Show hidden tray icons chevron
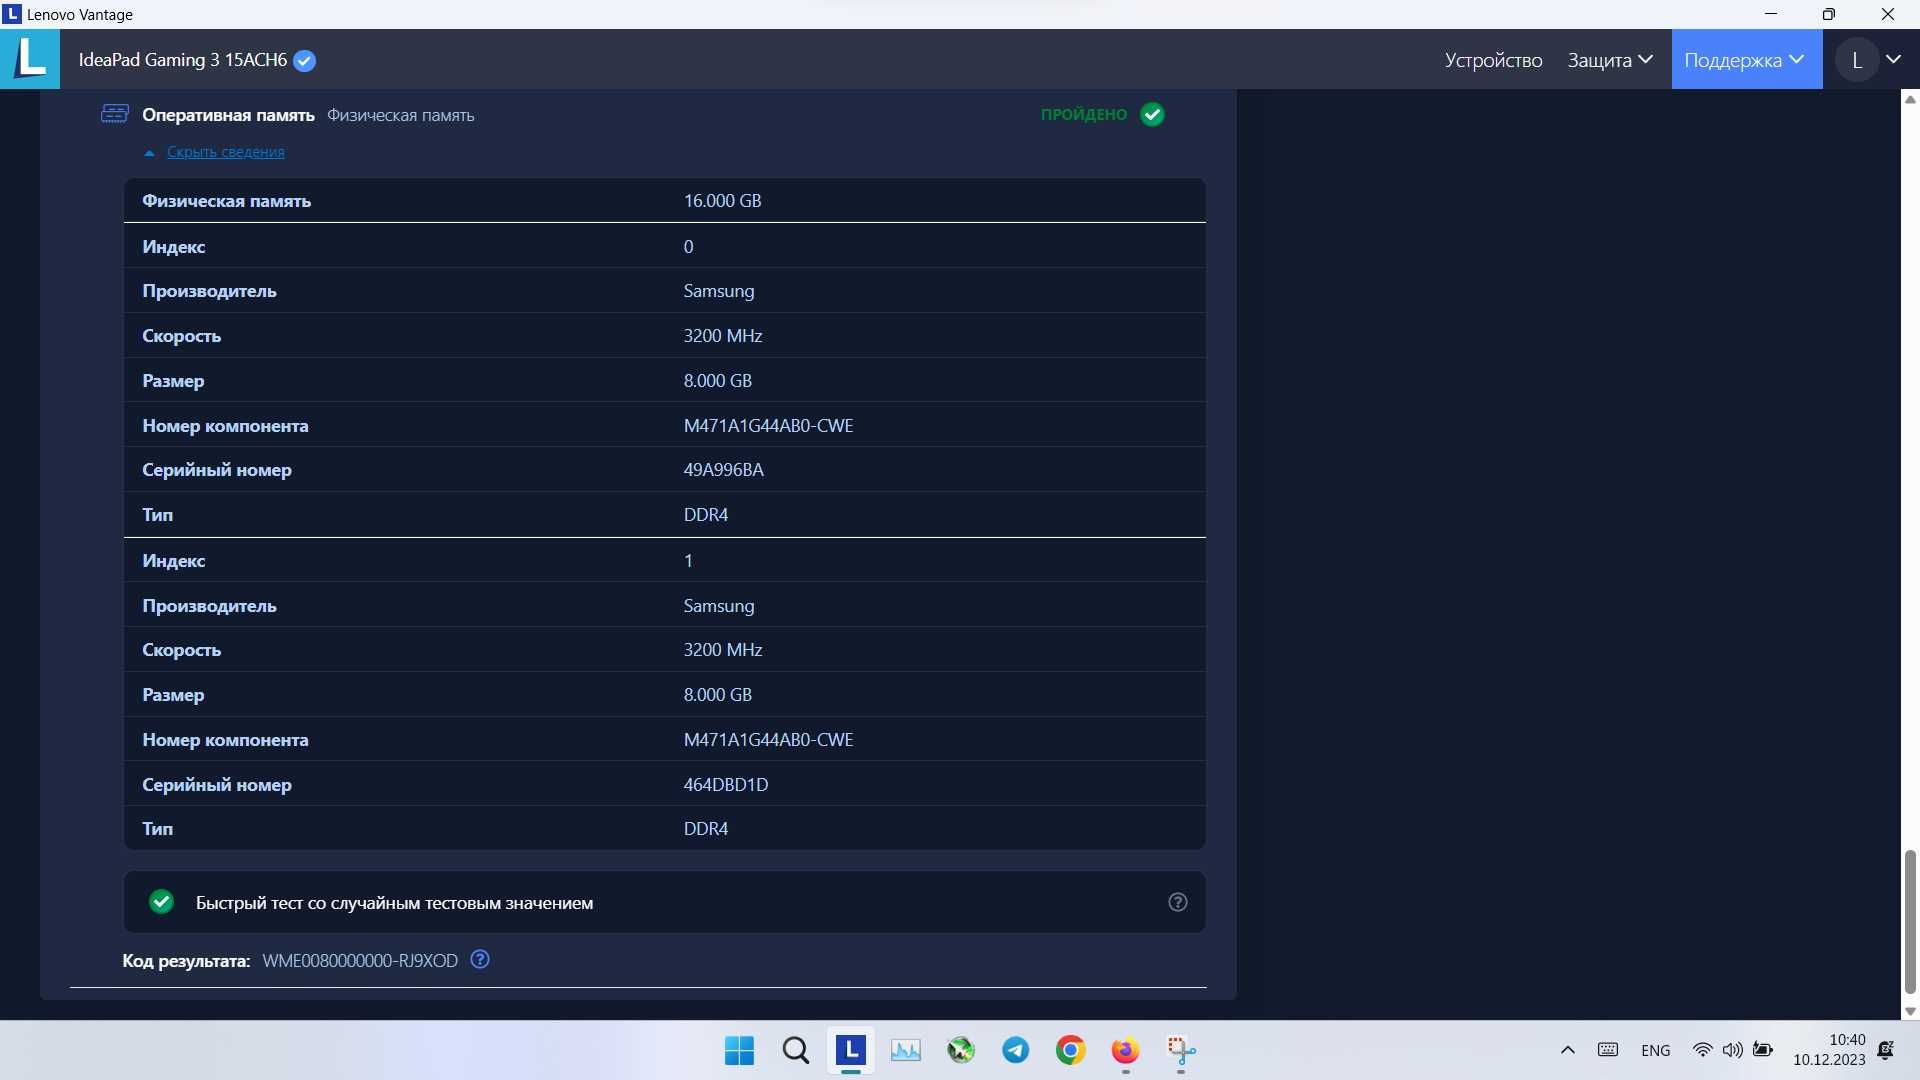1920x1080 pixels. pos(1568,1050)
